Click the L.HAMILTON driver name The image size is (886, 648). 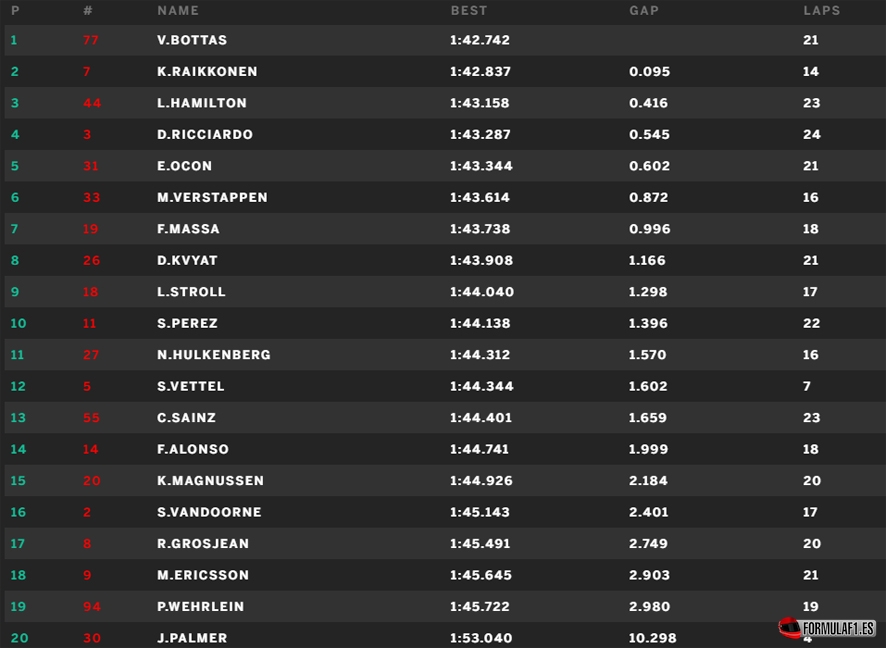point(202,103)
